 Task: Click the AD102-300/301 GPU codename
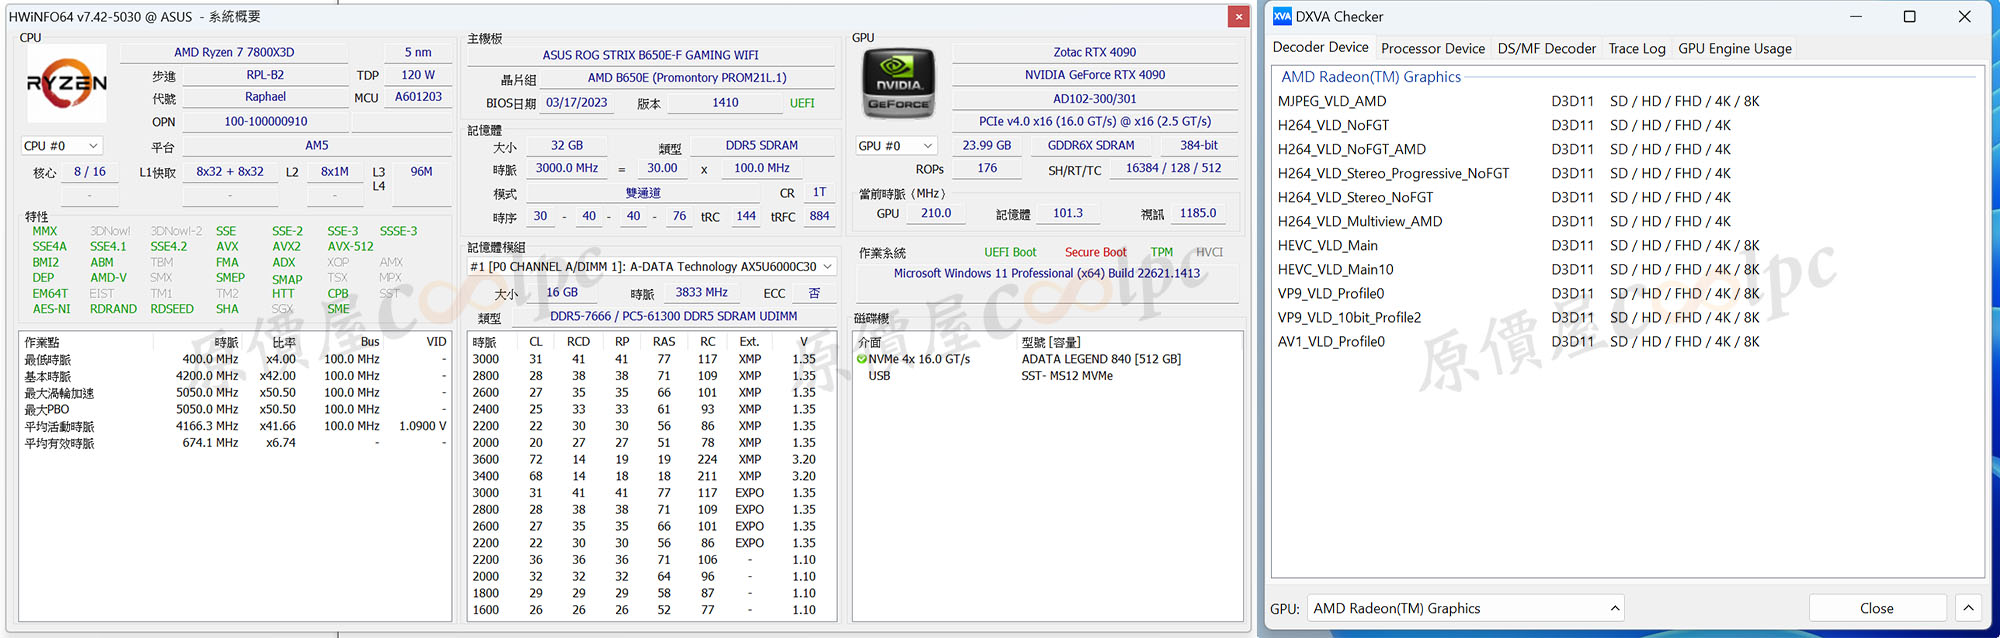(1094, 99)
